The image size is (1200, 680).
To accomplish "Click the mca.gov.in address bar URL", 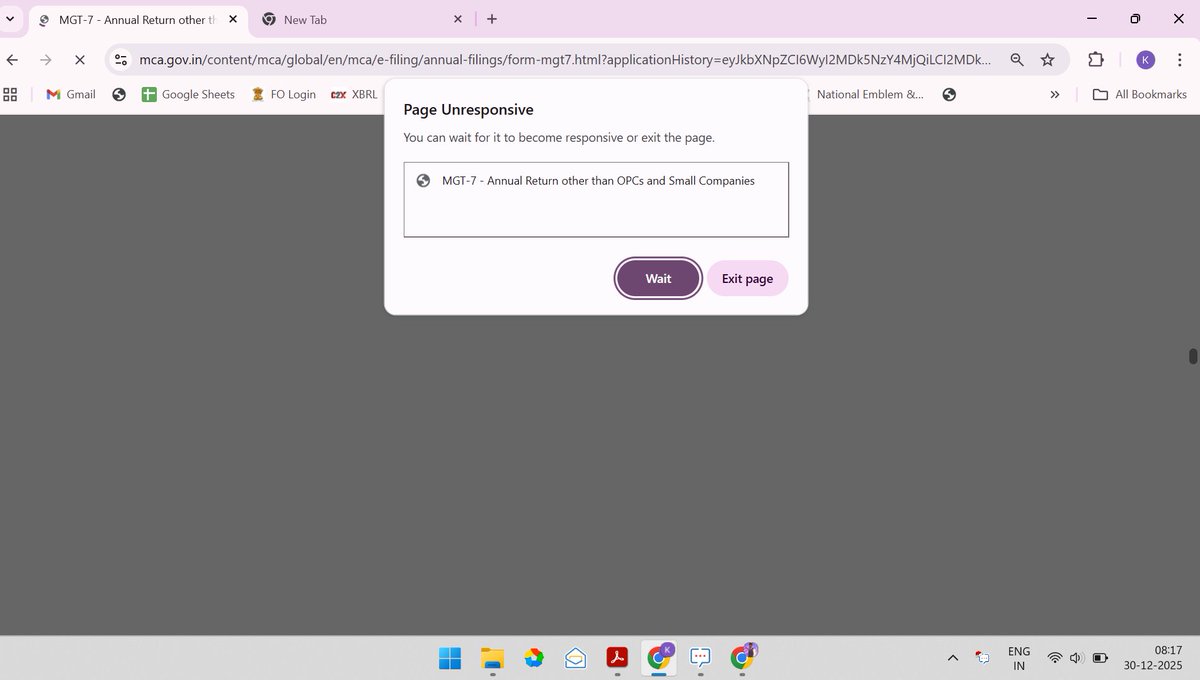I will (565, 60).
